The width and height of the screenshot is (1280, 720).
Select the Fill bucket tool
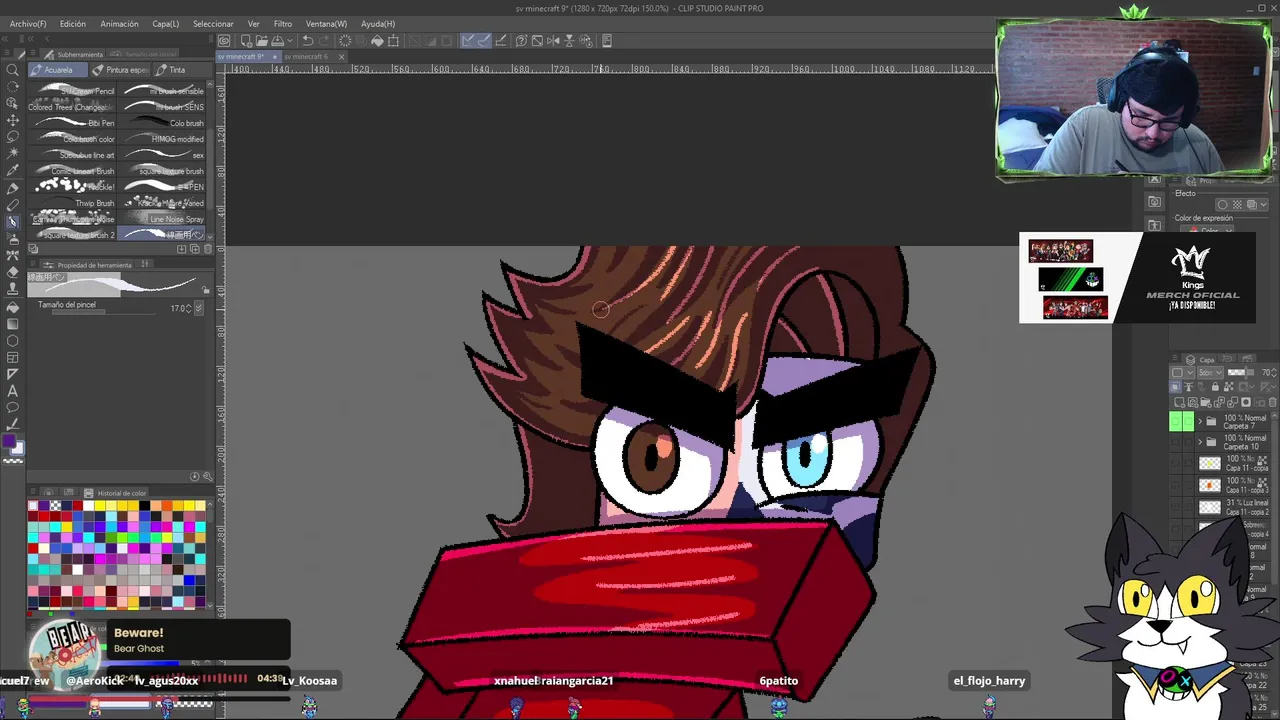point(12,307)
